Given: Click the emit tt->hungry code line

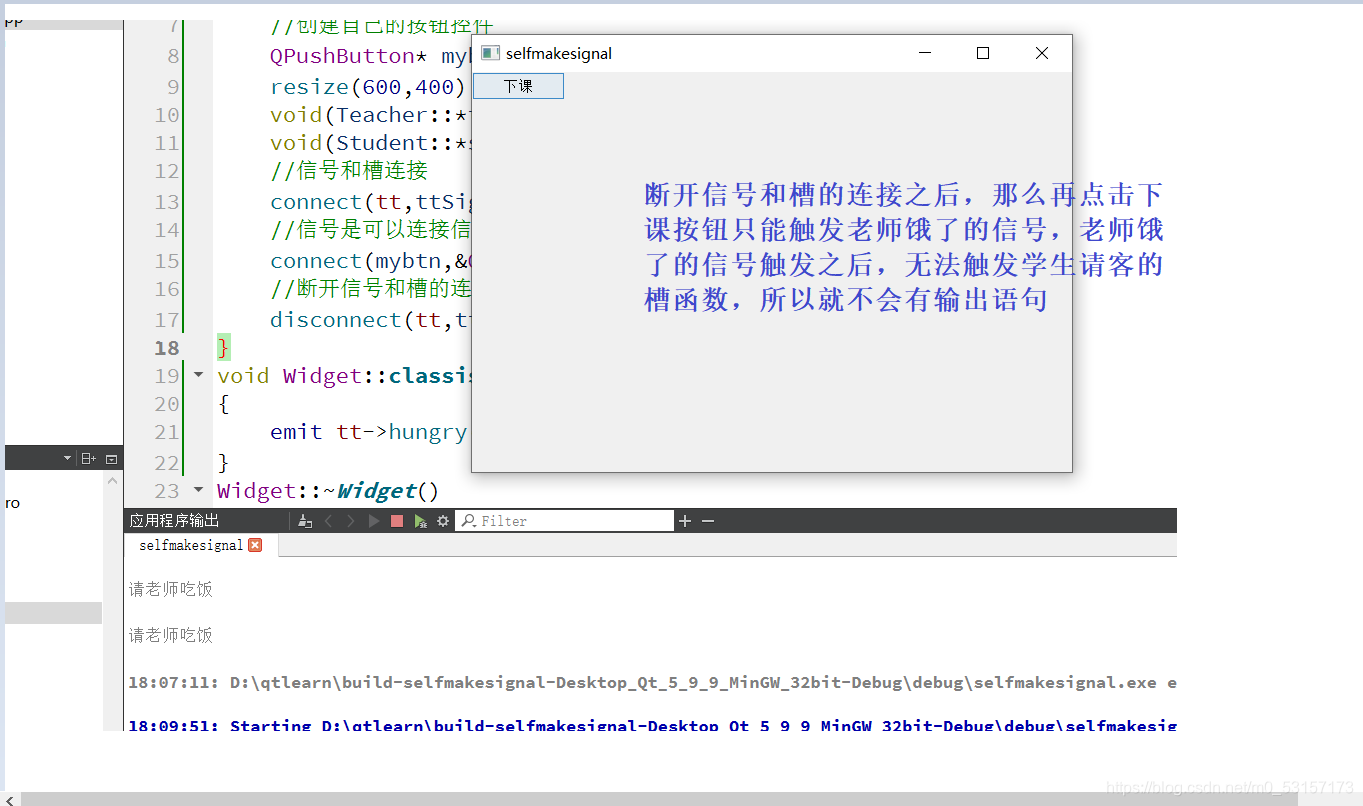Looking at the screenshot, I should pyautogui.click(x=369, y=432).
